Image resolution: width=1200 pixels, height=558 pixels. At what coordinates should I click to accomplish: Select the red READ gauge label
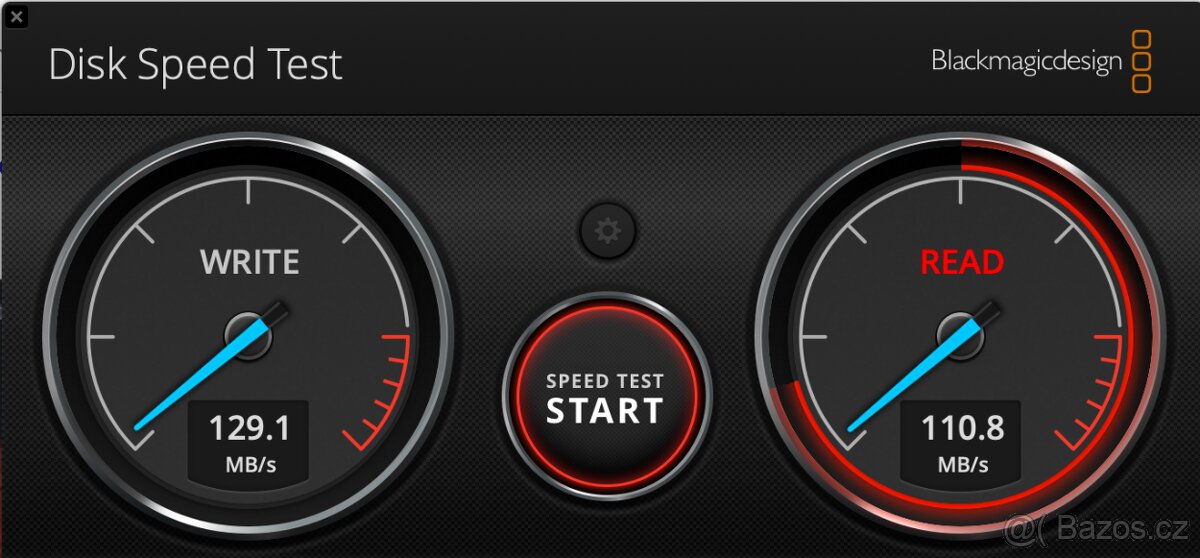962,262
